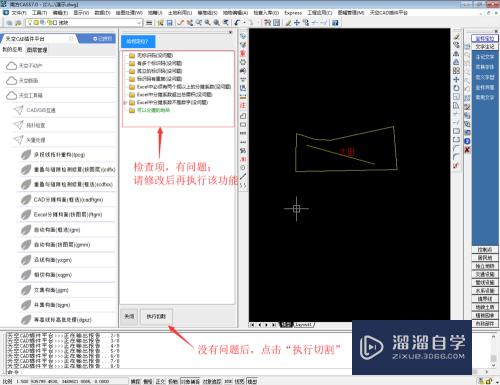Click the 执行切割 button
Image resolution: width=500 pixels, height=385 pixels.
click(x=156, y=316)
